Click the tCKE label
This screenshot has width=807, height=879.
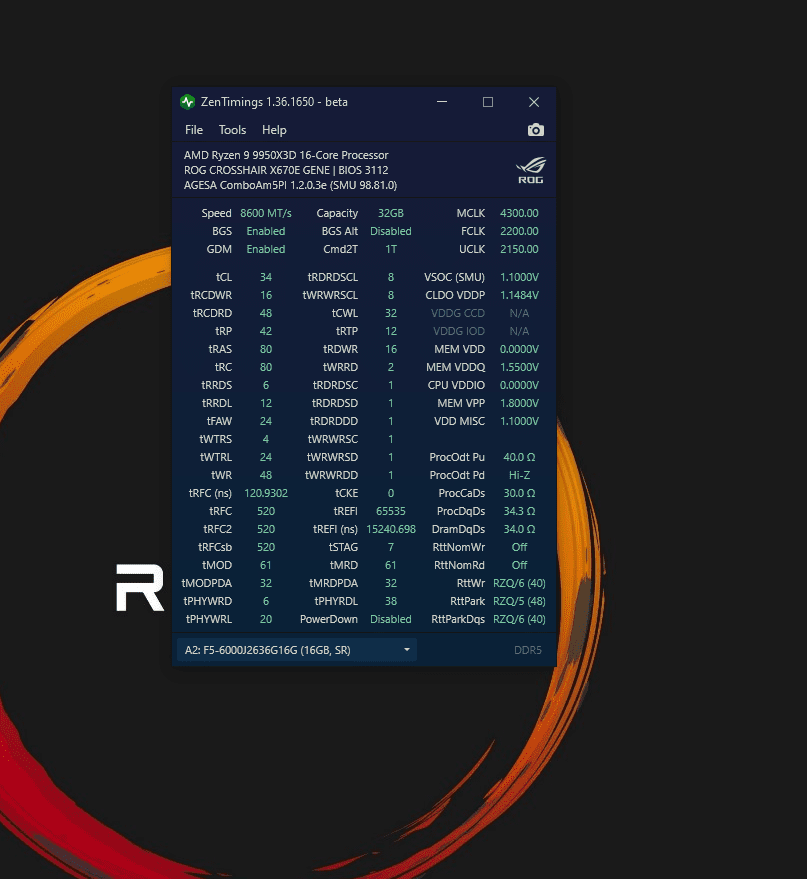coord(346,493)
